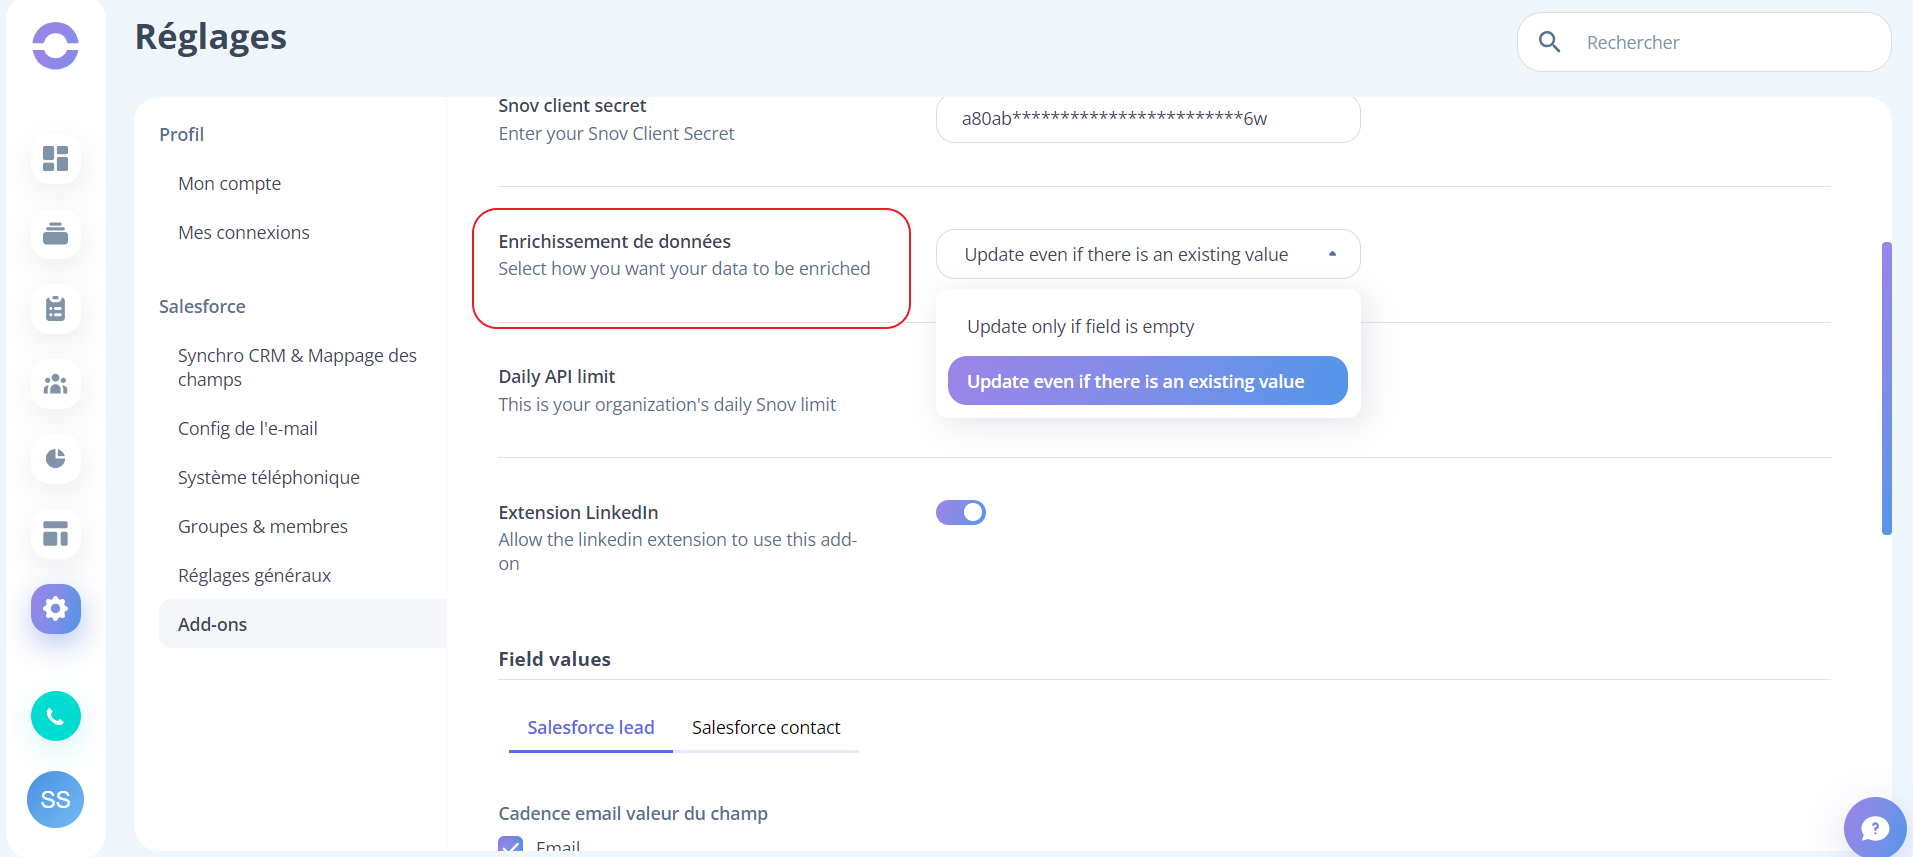
Task: Open the help chat bubble icon
Action: click(x=1875, y=828)
